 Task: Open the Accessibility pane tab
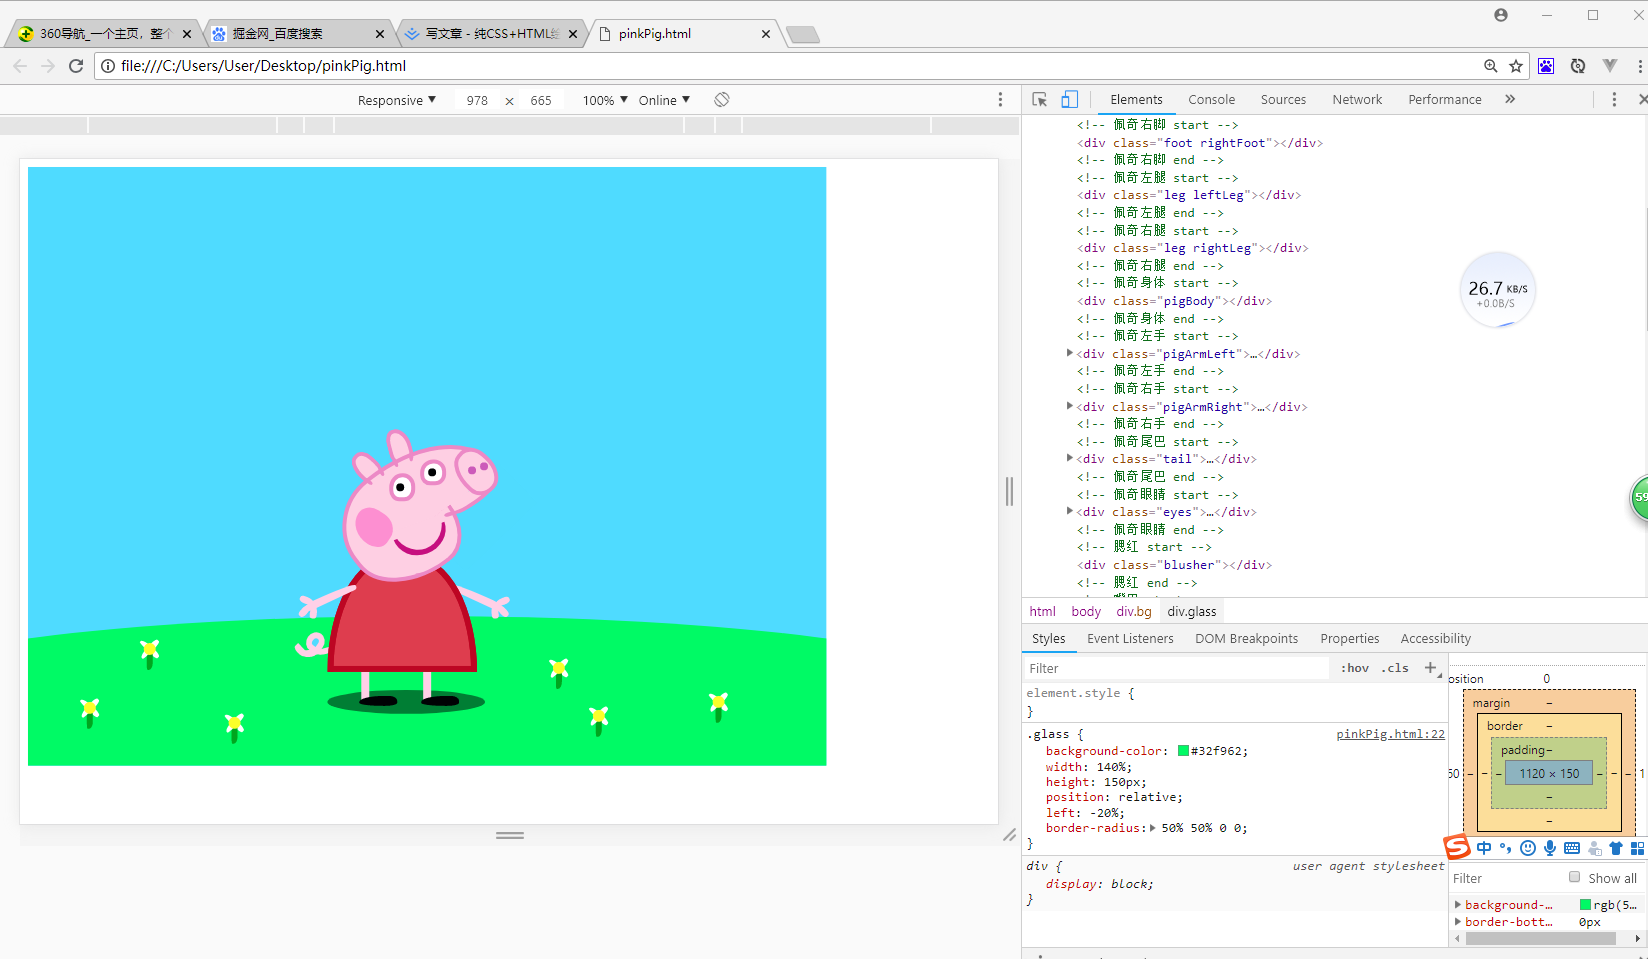coord(1436,639)
